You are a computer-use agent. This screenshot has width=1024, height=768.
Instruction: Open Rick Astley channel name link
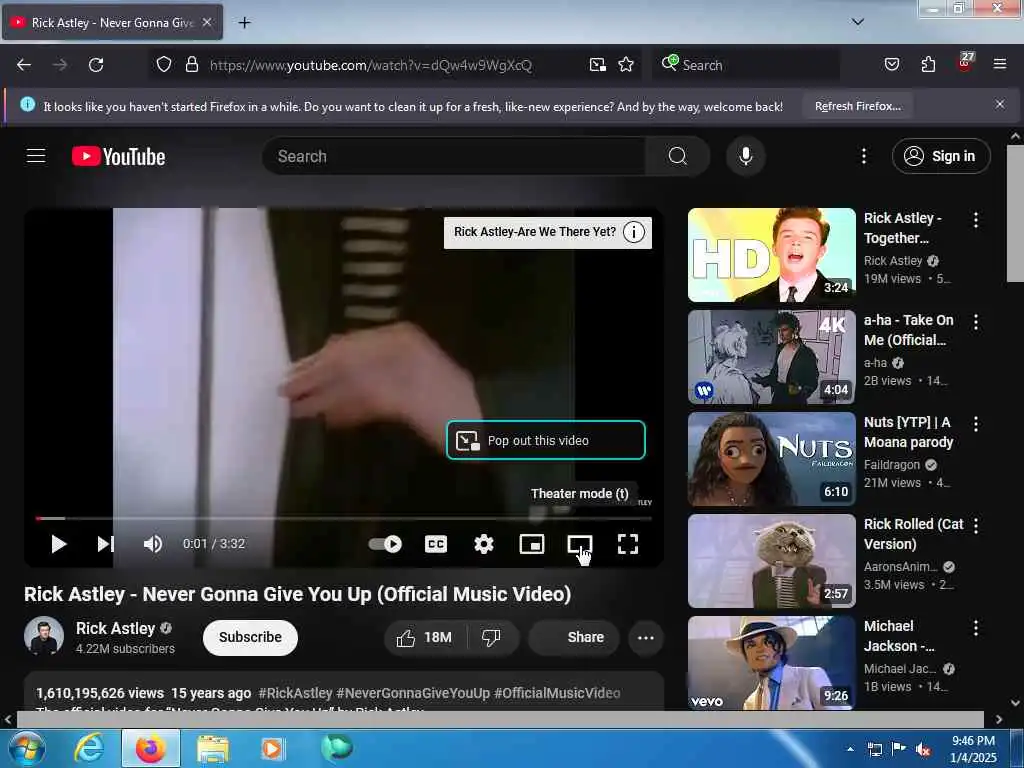coord(115,628)
